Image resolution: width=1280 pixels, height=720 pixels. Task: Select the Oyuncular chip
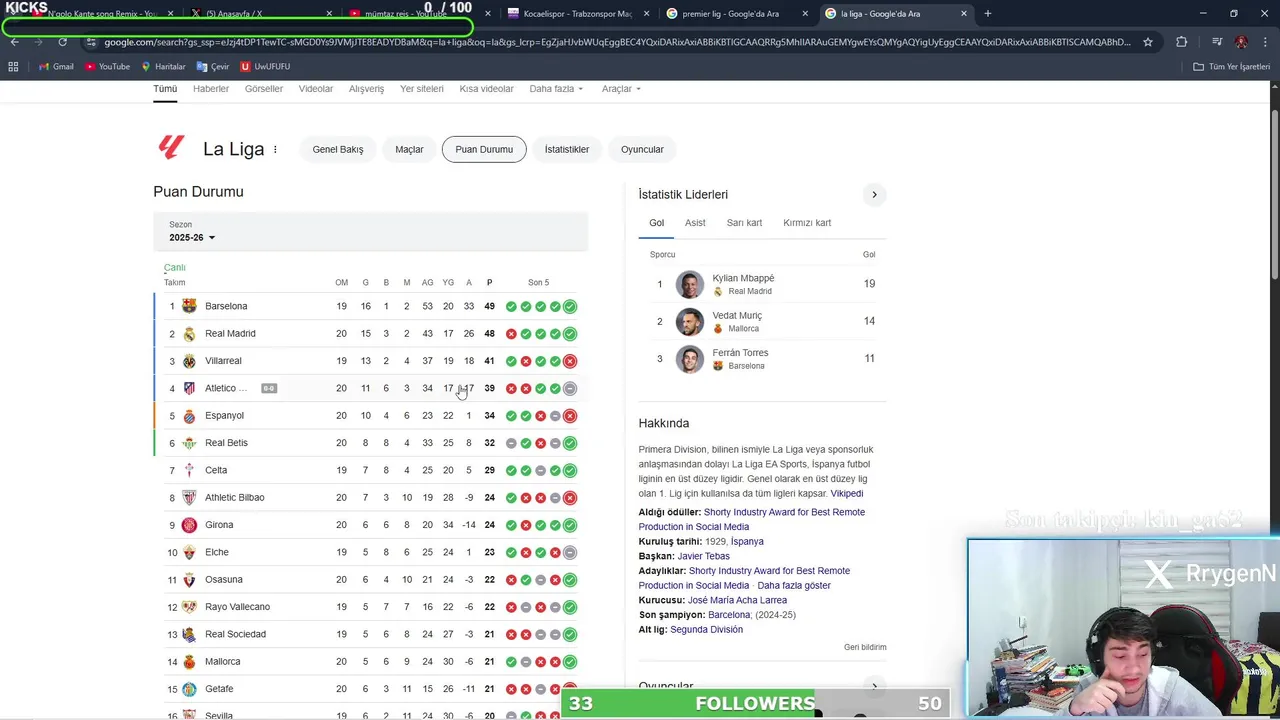pyautogui.click(x=642, y=149)
